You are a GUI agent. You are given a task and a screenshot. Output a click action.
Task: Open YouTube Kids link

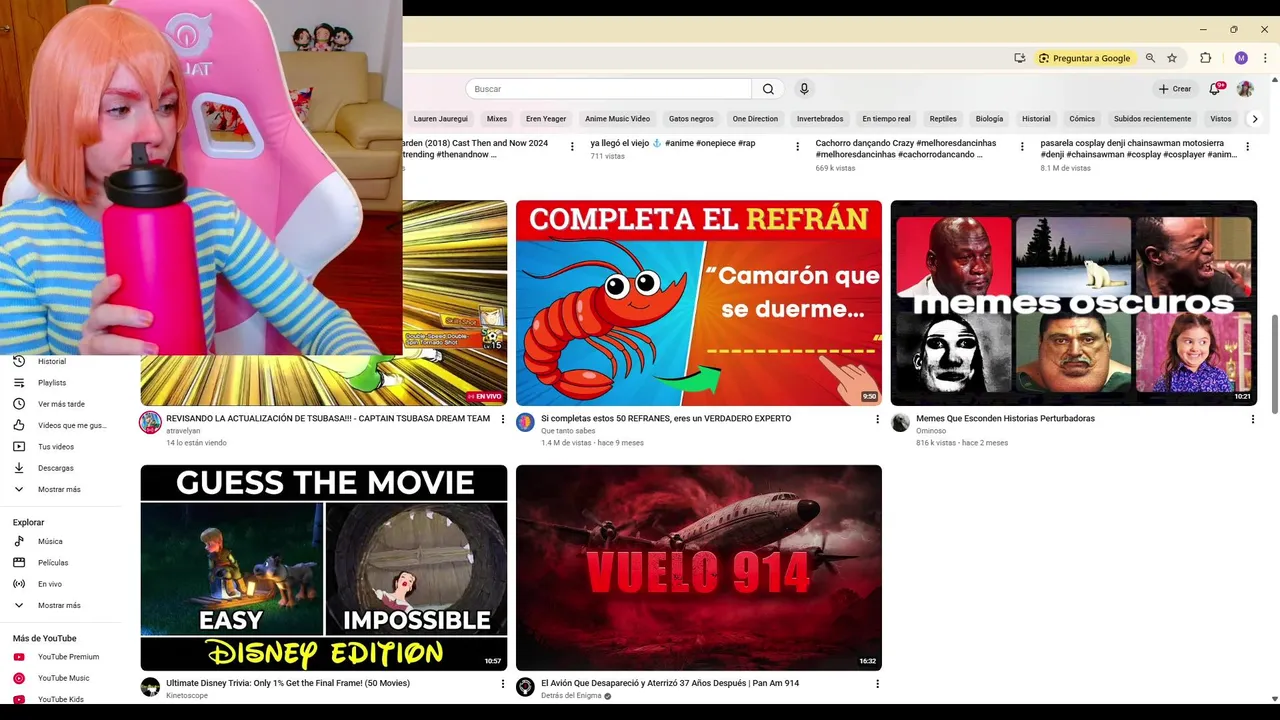pyautogui.click(x=62, y=699)
